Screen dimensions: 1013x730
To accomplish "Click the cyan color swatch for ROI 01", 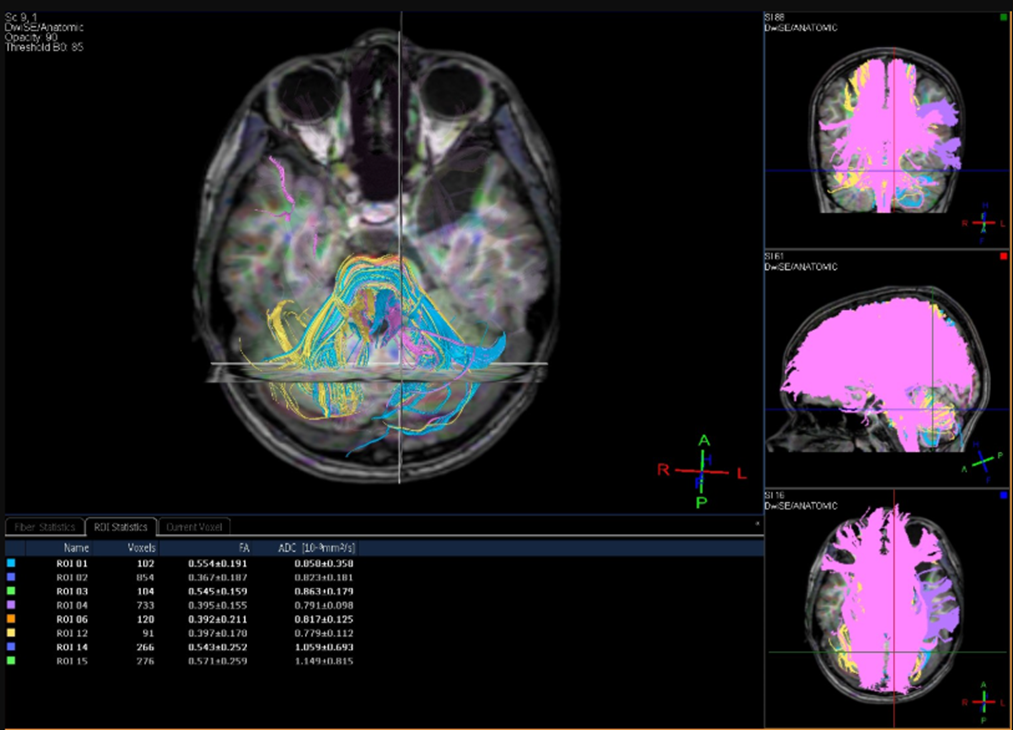I will pos(10,563).
